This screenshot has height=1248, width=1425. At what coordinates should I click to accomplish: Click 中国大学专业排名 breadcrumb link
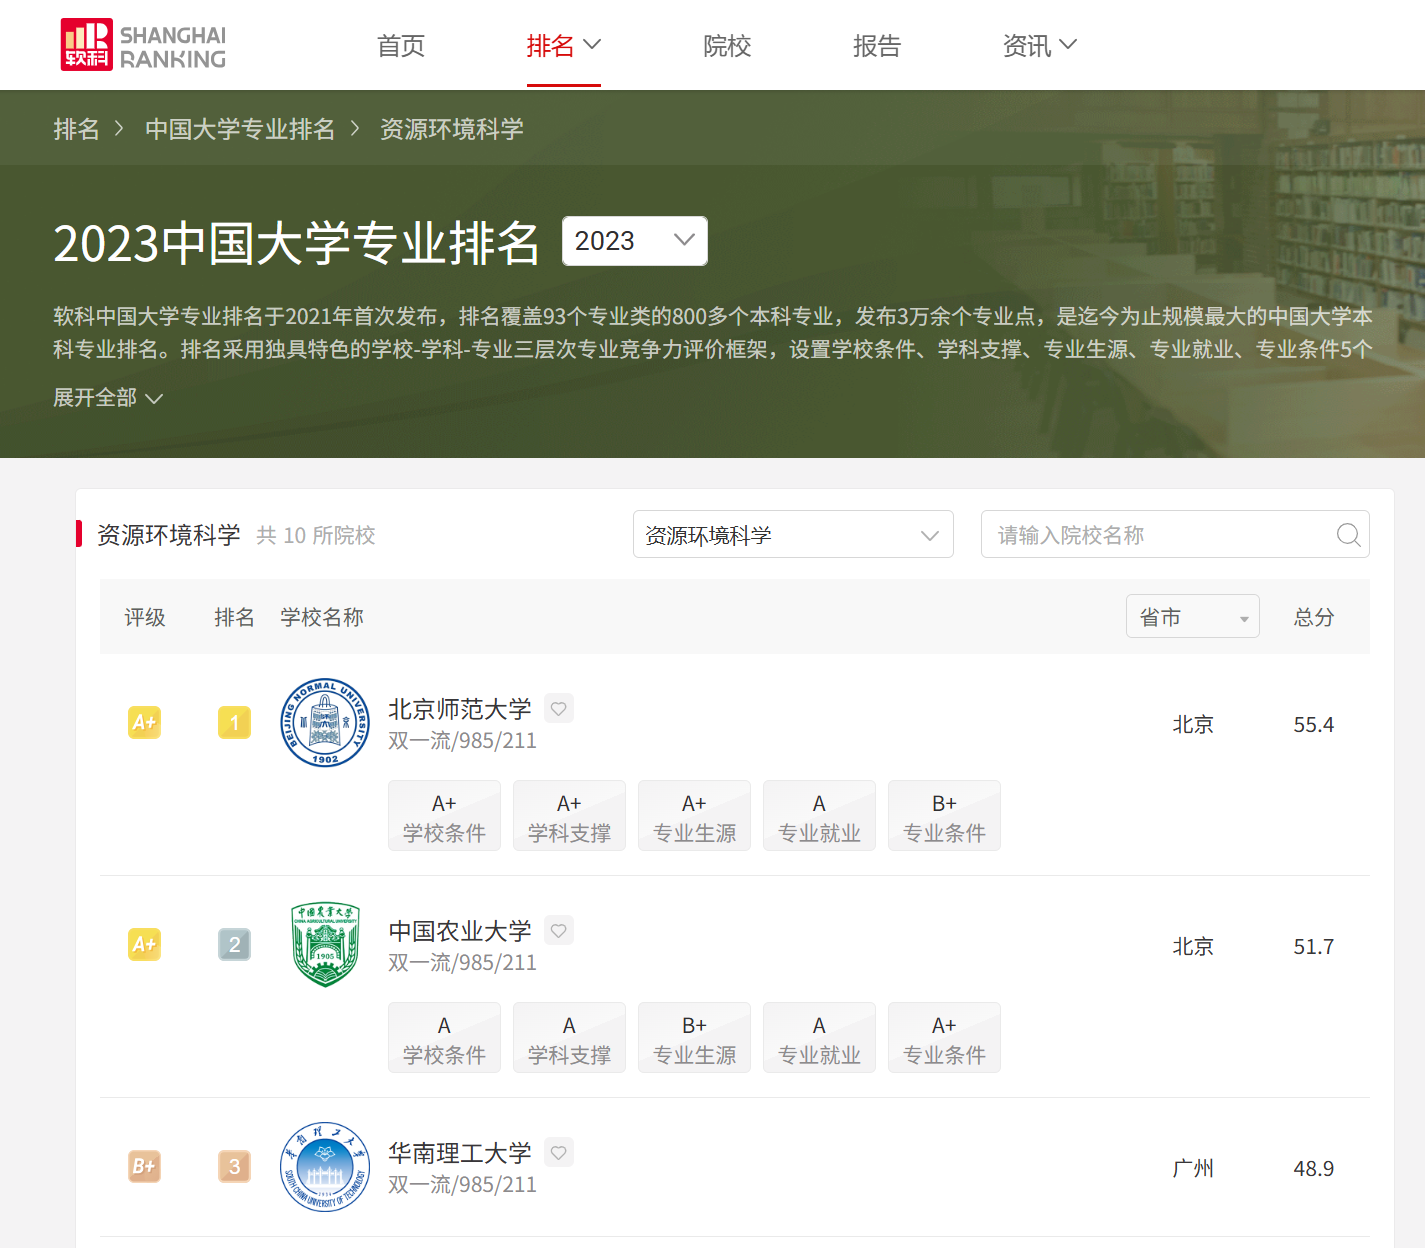[x=240, y=129]
